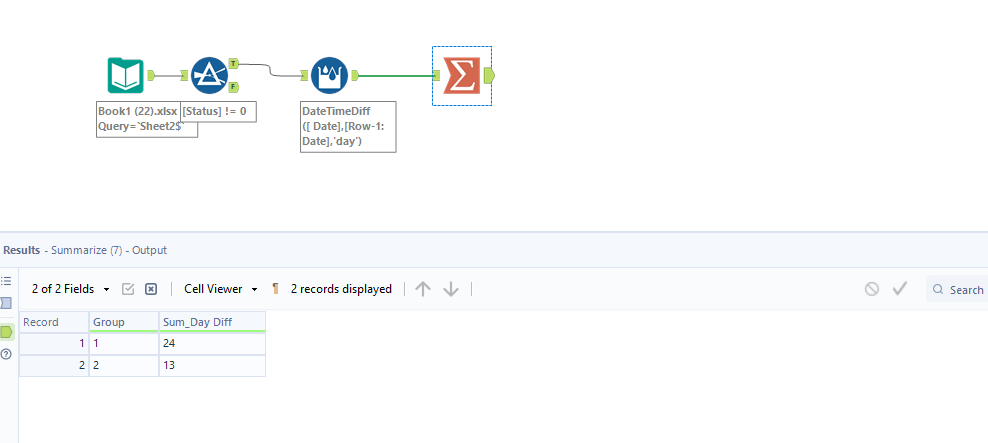Select the Multi-Row Formula tool icon

(x=330, y=76)
